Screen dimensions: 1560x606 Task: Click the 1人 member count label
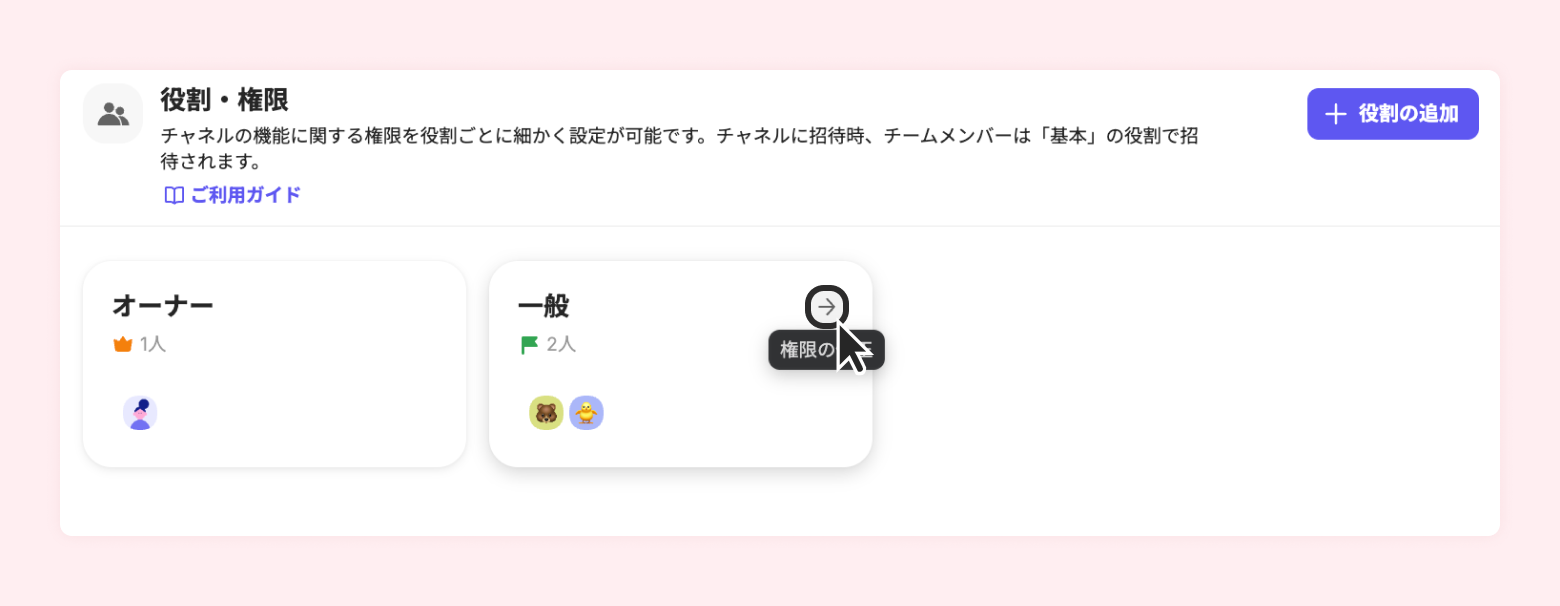(153, 344)
